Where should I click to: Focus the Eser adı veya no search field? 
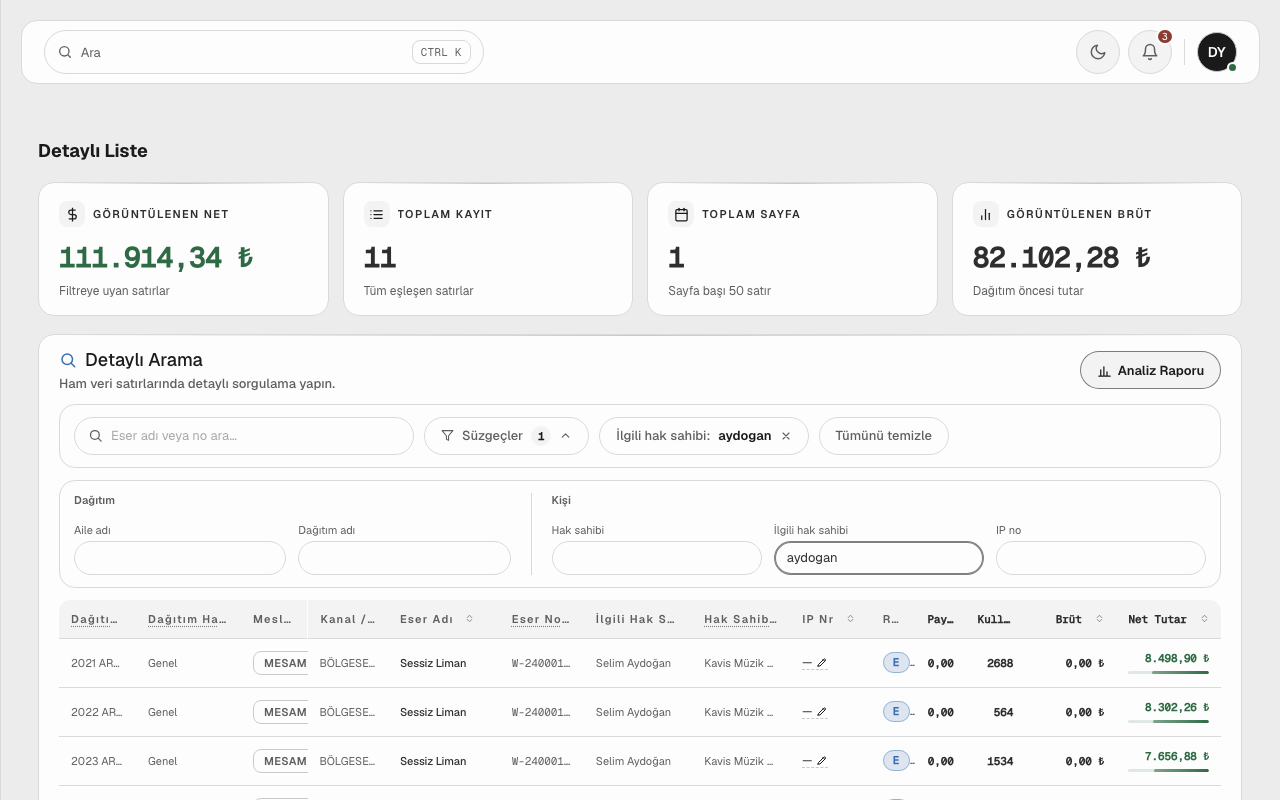pyautogui.click(x=244, y=436)
